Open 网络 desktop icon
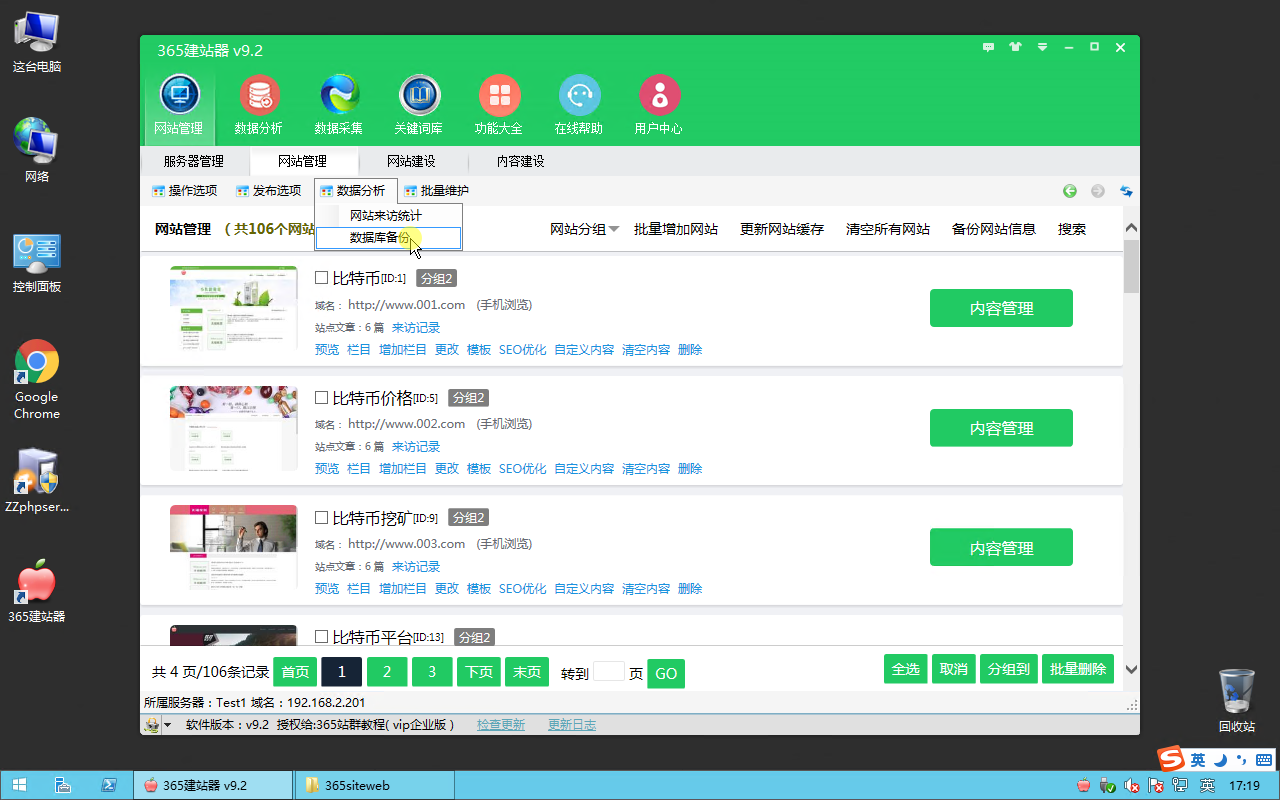1280x800 pixels. coord(37,150)
